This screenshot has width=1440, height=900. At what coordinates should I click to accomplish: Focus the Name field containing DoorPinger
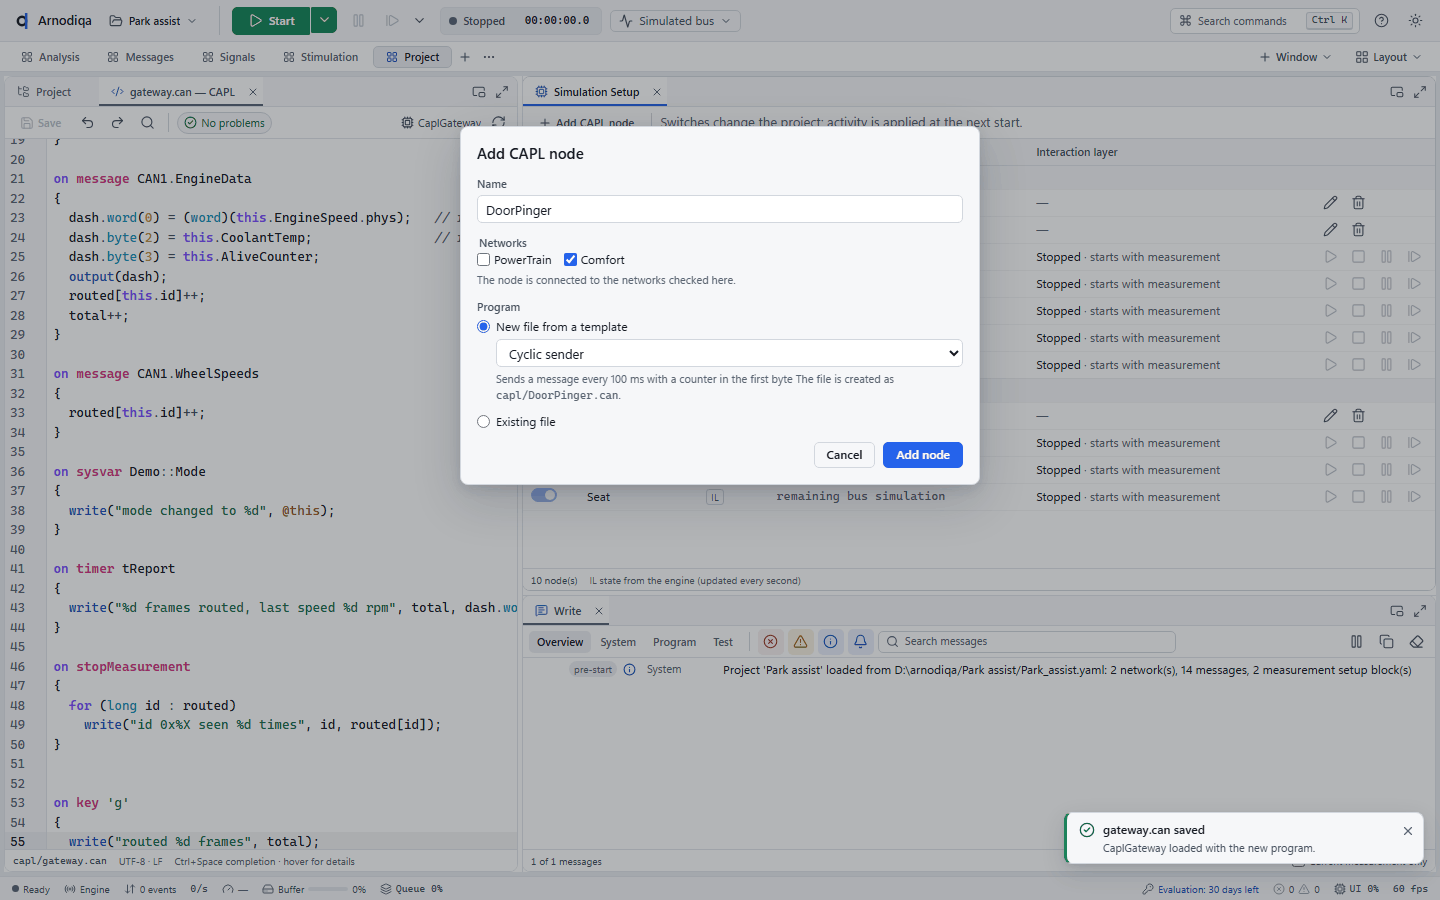click(720, 209)
